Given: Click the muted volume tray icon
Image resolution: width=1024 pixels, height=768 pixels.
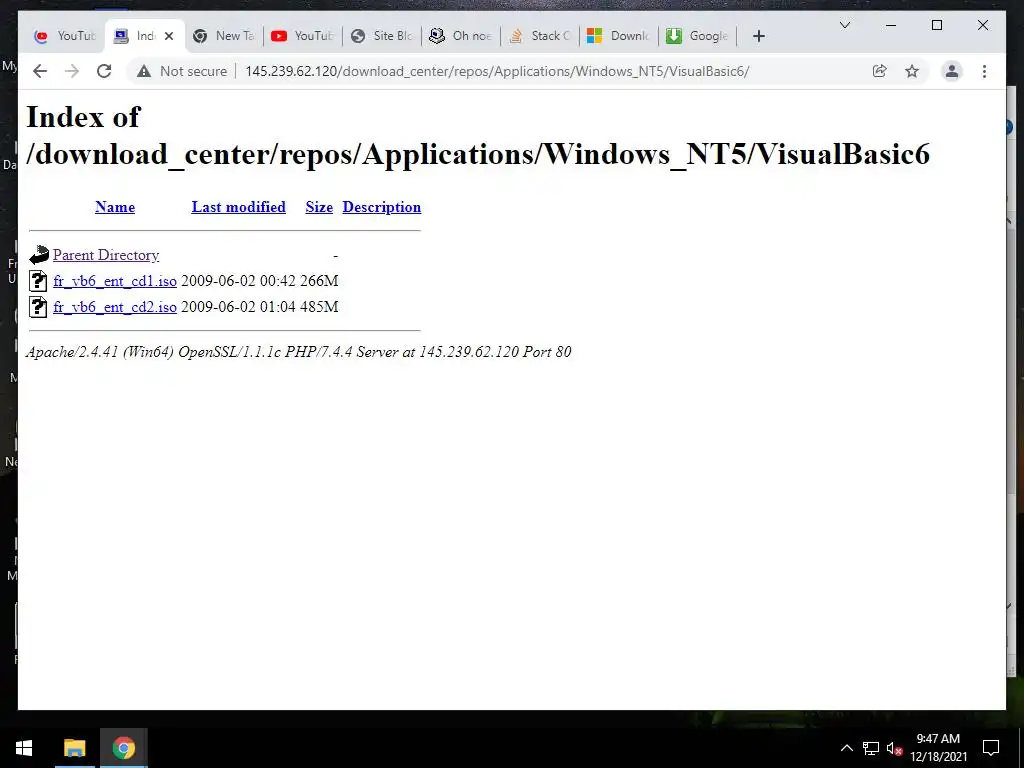Looking at the screenshot, I should click(894, 748).
